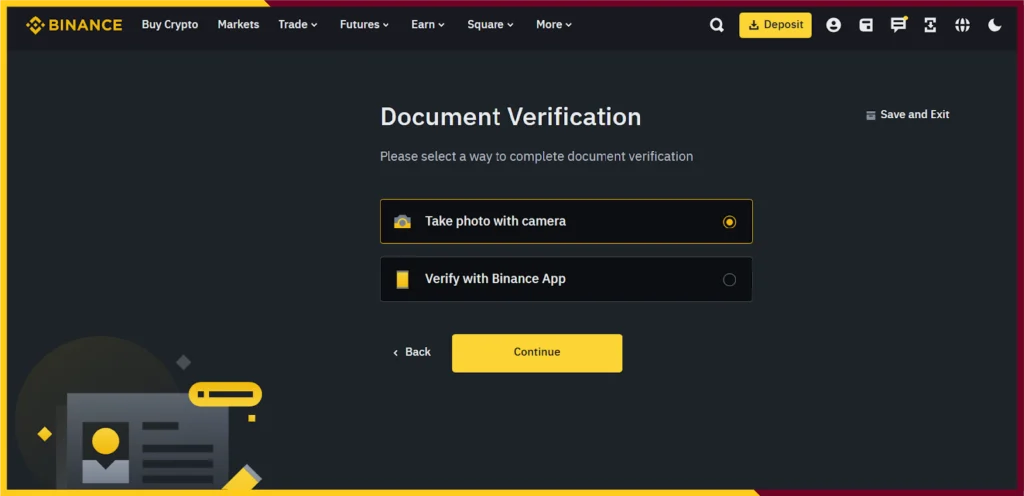Open the Buy Crypto menu item

pos(170,25)
